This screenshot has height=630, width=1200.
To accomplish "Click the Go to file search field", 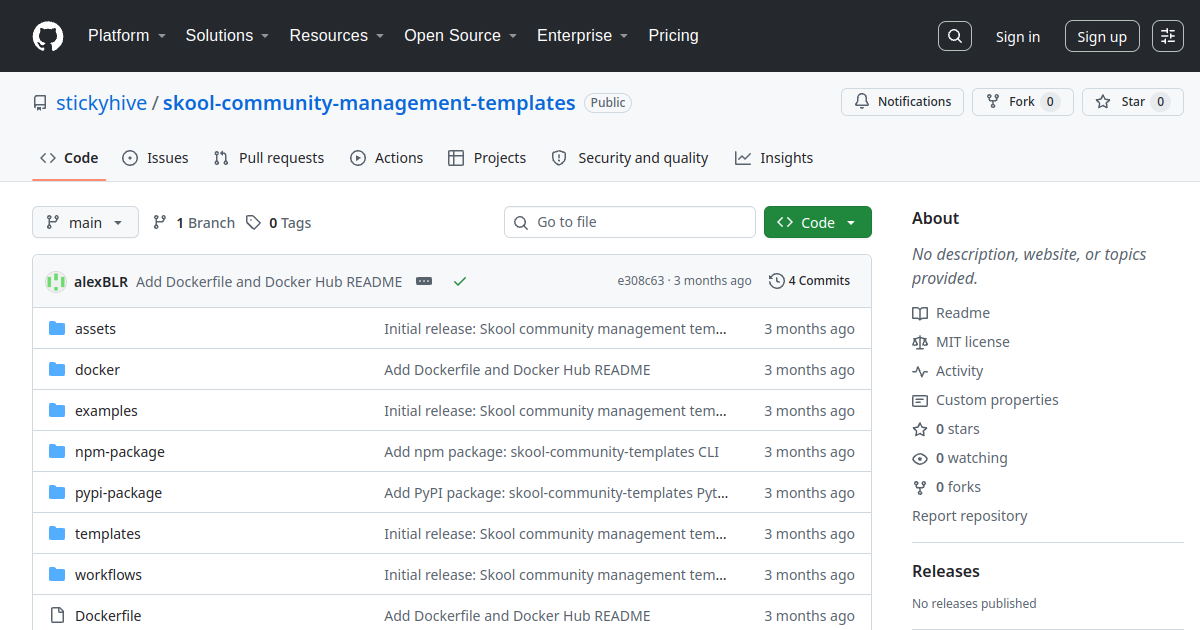I will point(630,222).
